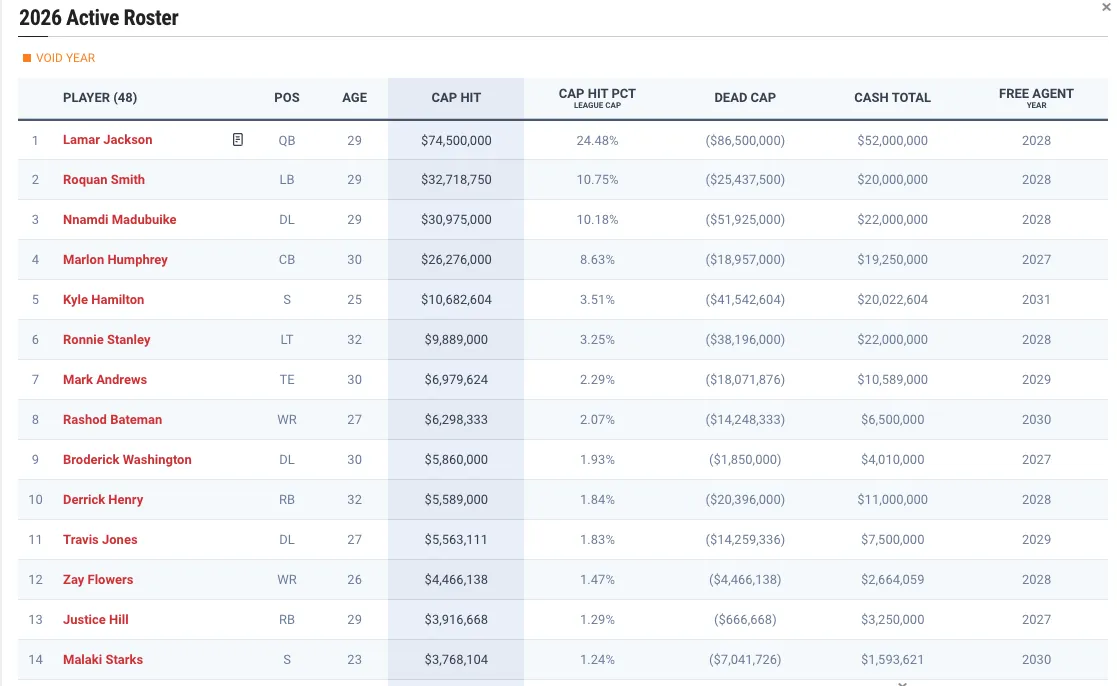1117x686 pixels.
Task: Click Lamar Jackson's $74,500,000 cap hit cell
Action: [456, 141]
